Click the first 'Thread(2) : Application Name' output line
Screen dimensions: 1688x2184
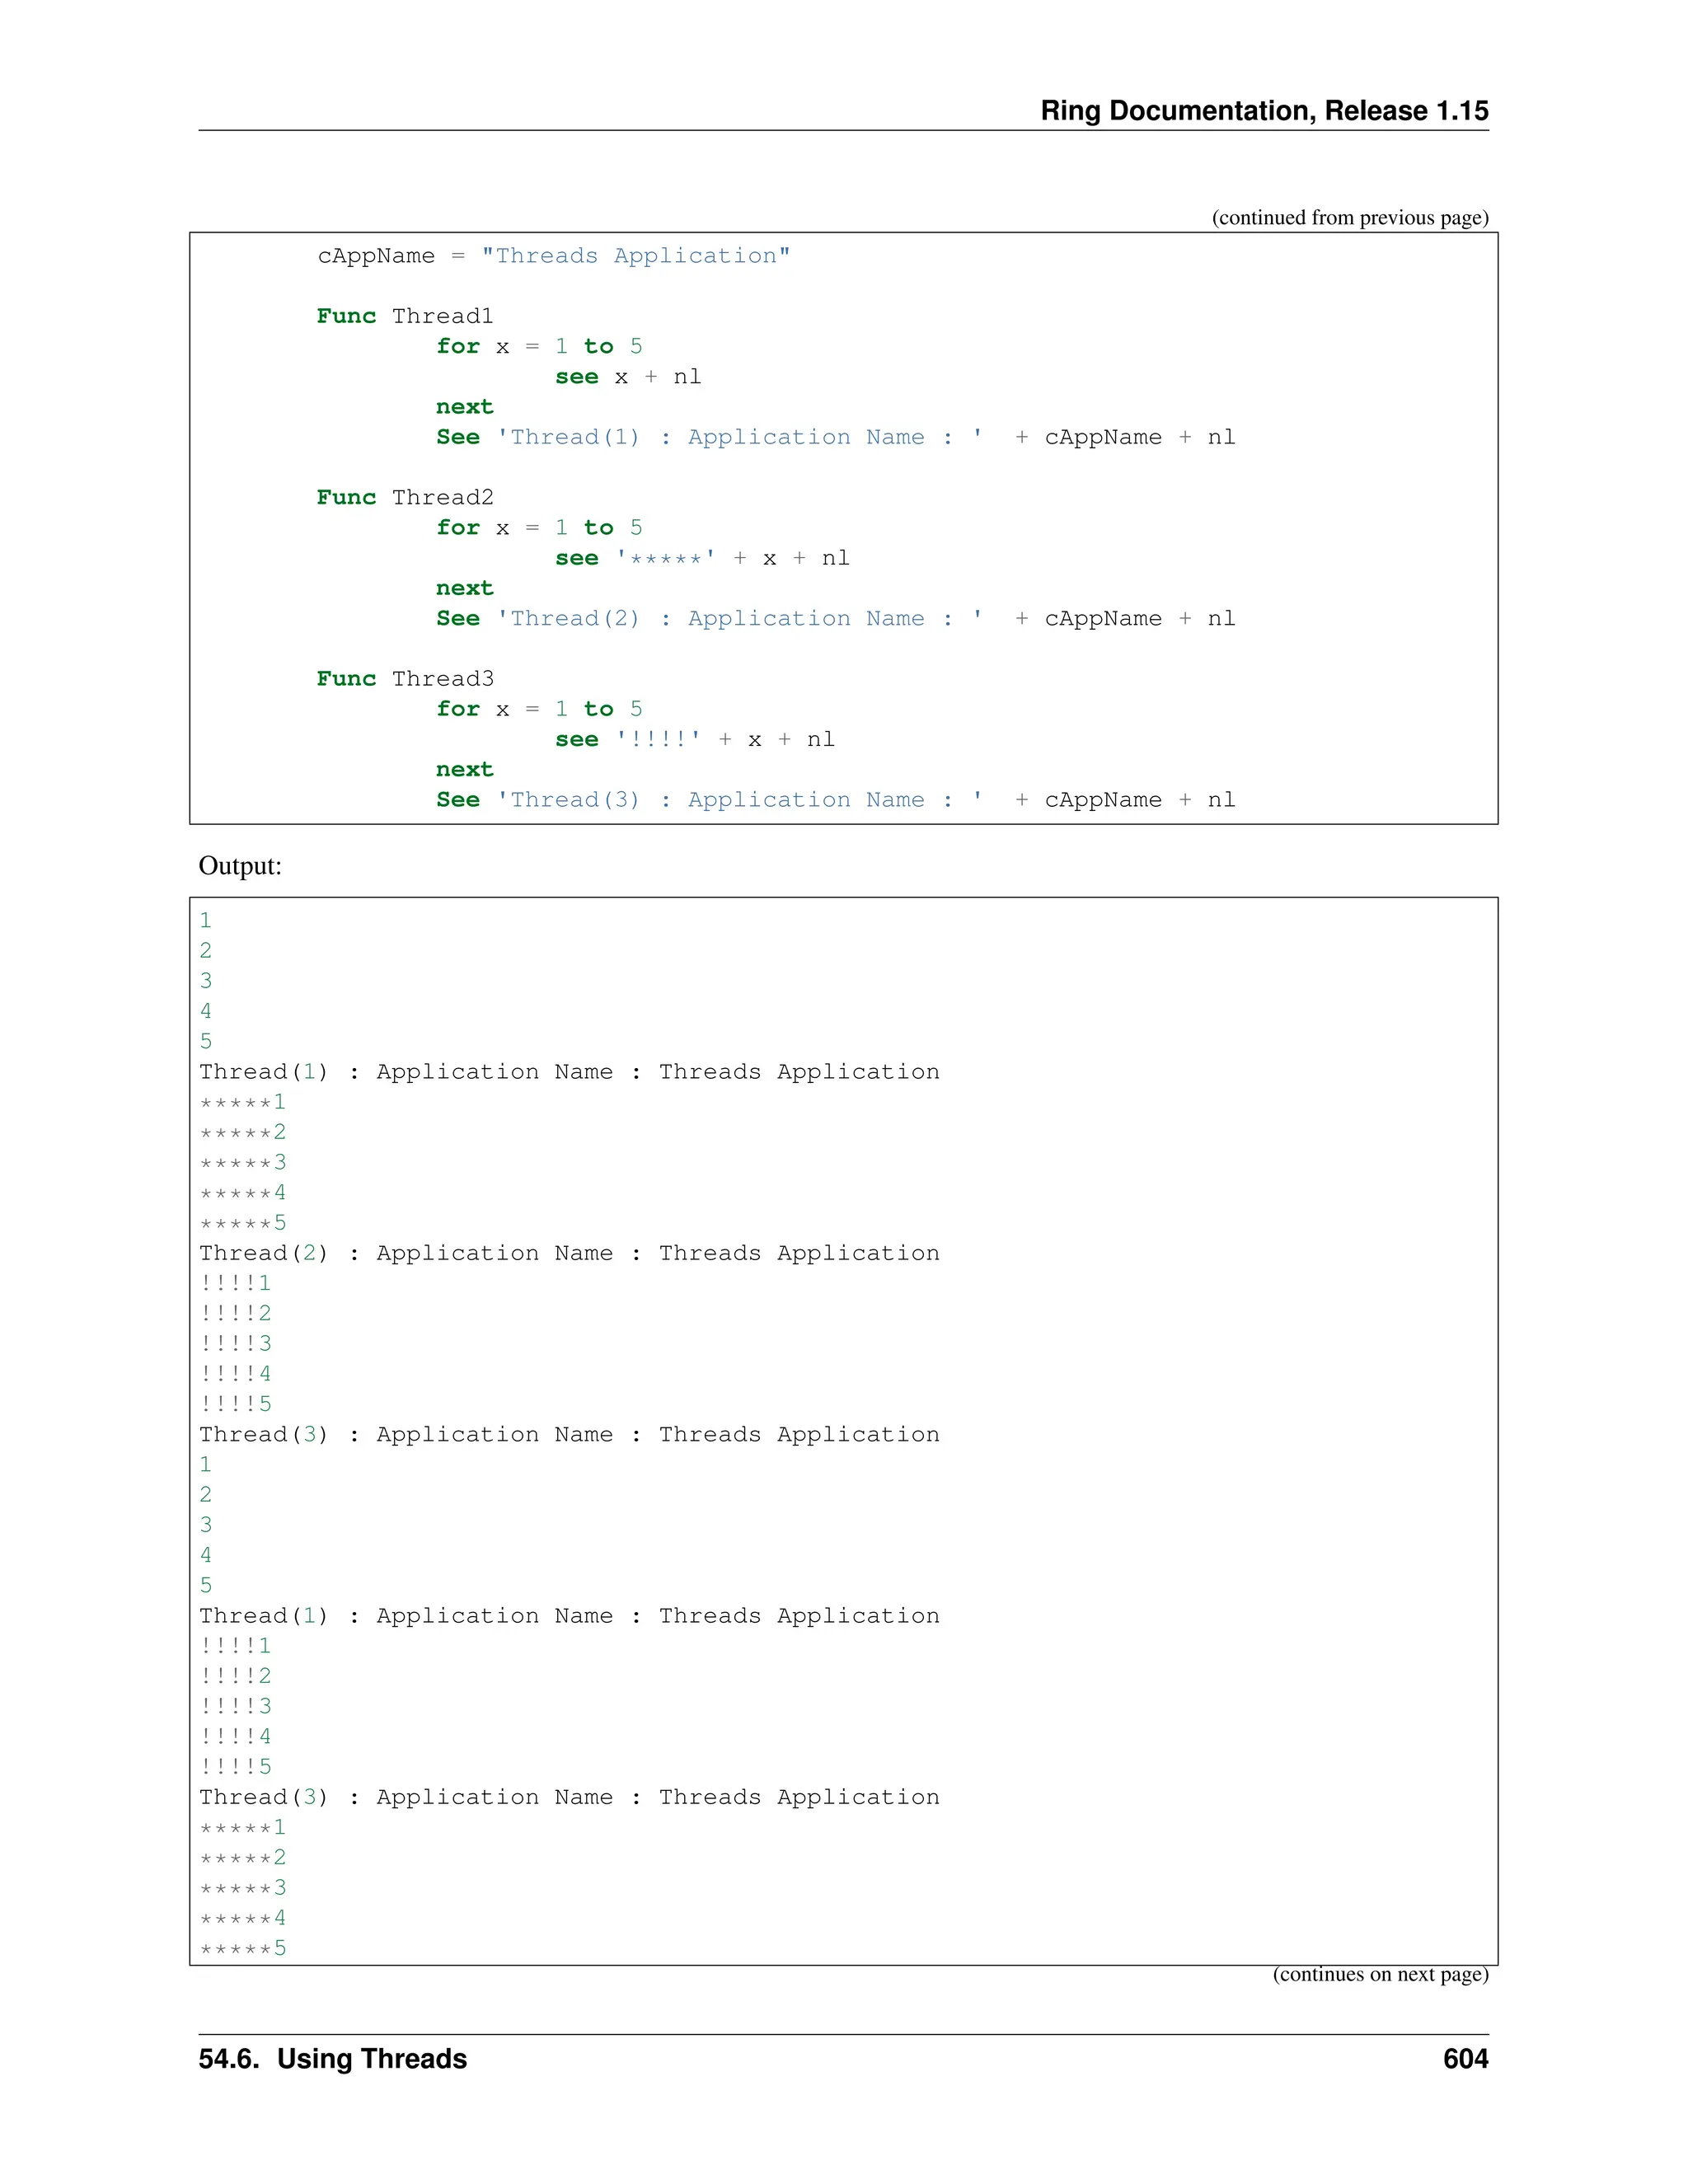569,1254
